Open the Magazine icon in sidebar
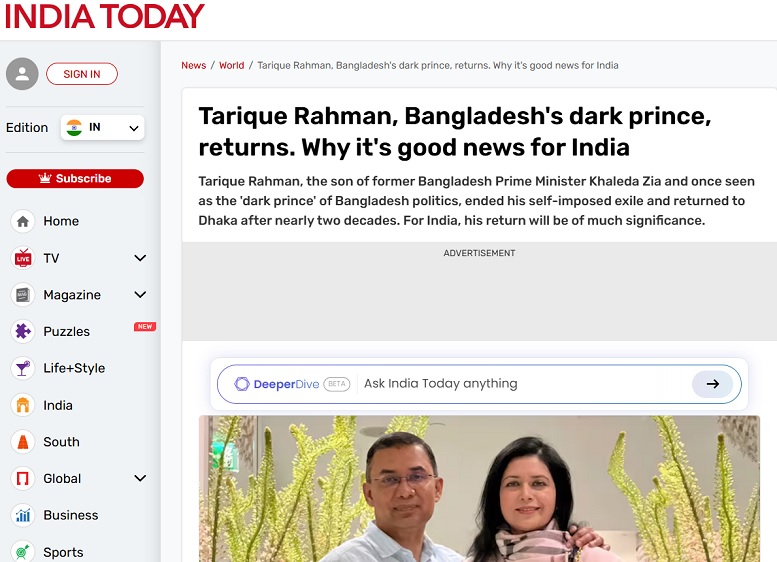Screen dimensions: 777x562 (23, 295)
